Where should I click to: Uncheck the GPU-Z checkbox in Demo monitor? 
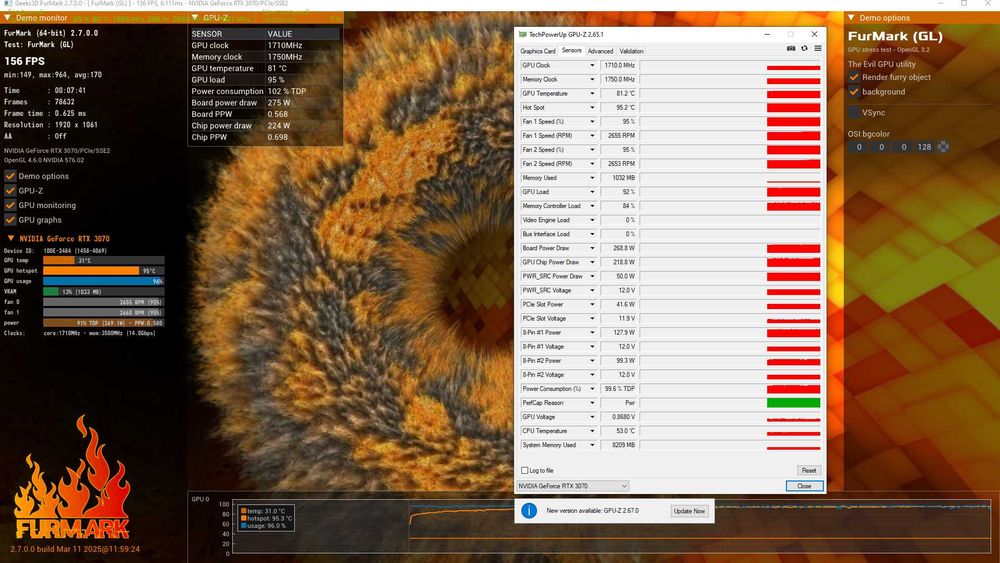click(10, 191)
